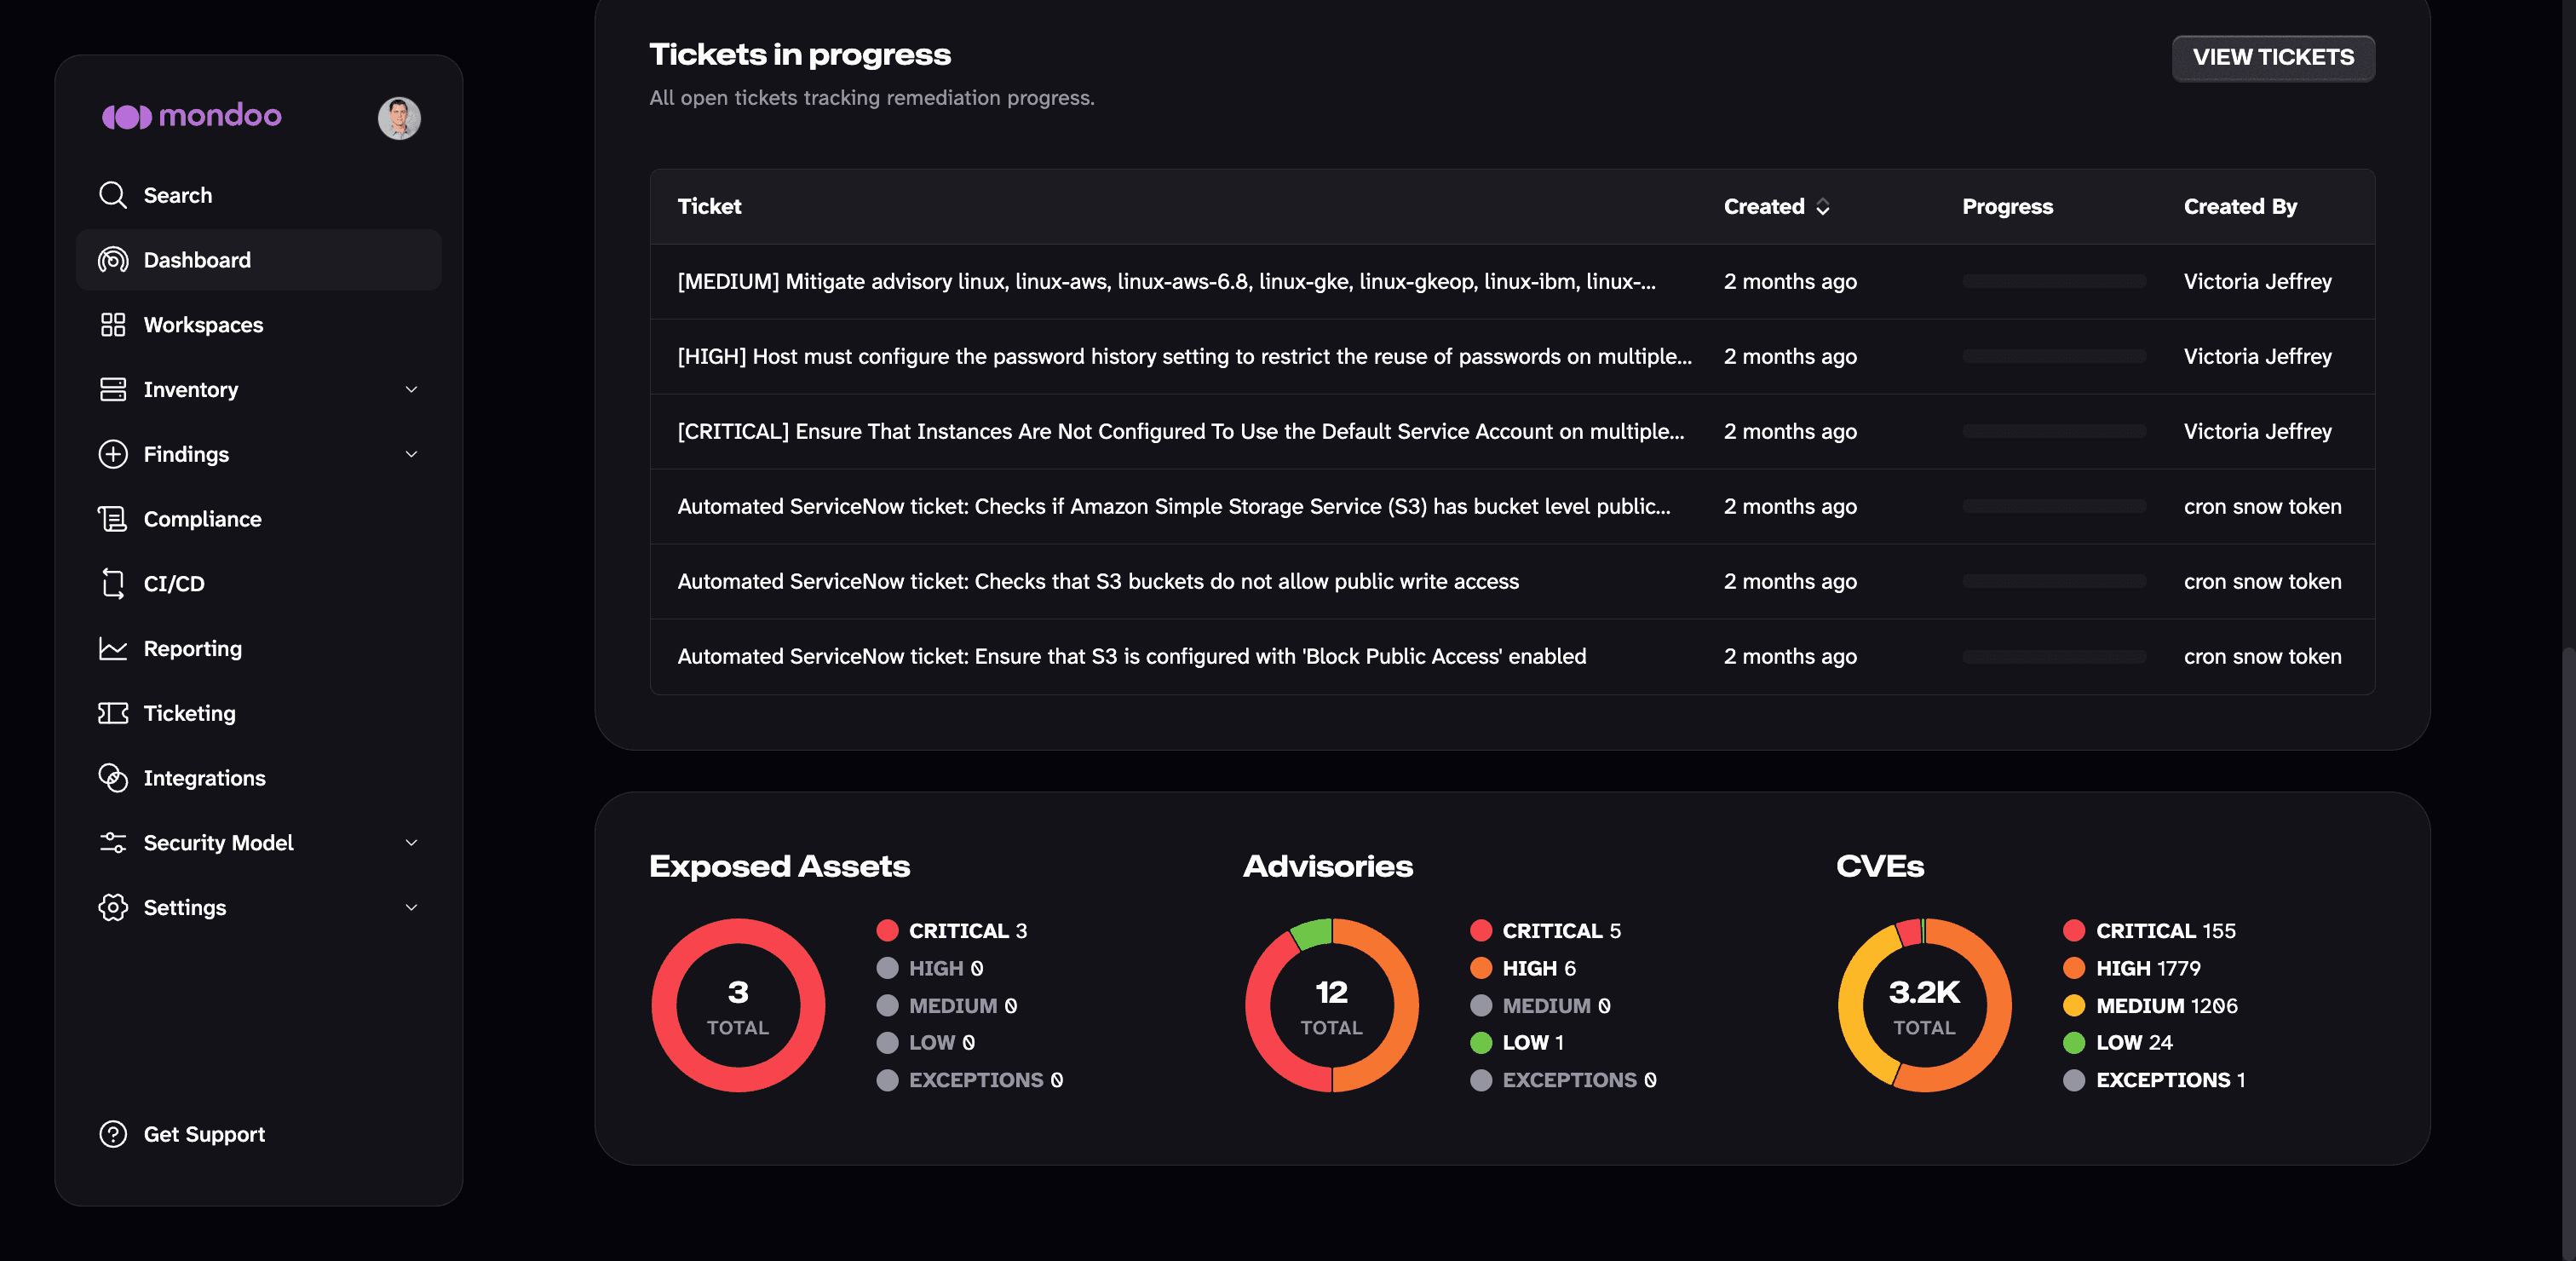Click the Search magnifier icon
Screen dimensions: 2576x1261
pos(113,195)
